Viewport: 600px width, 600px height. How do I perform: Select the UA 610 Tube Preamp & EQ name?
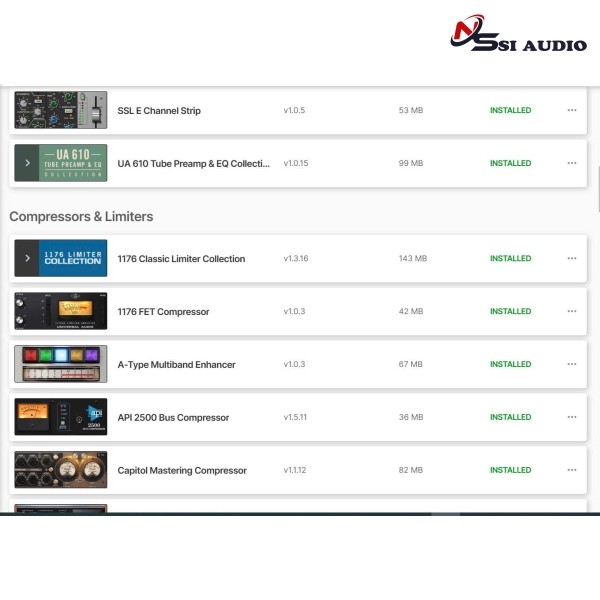193,163
